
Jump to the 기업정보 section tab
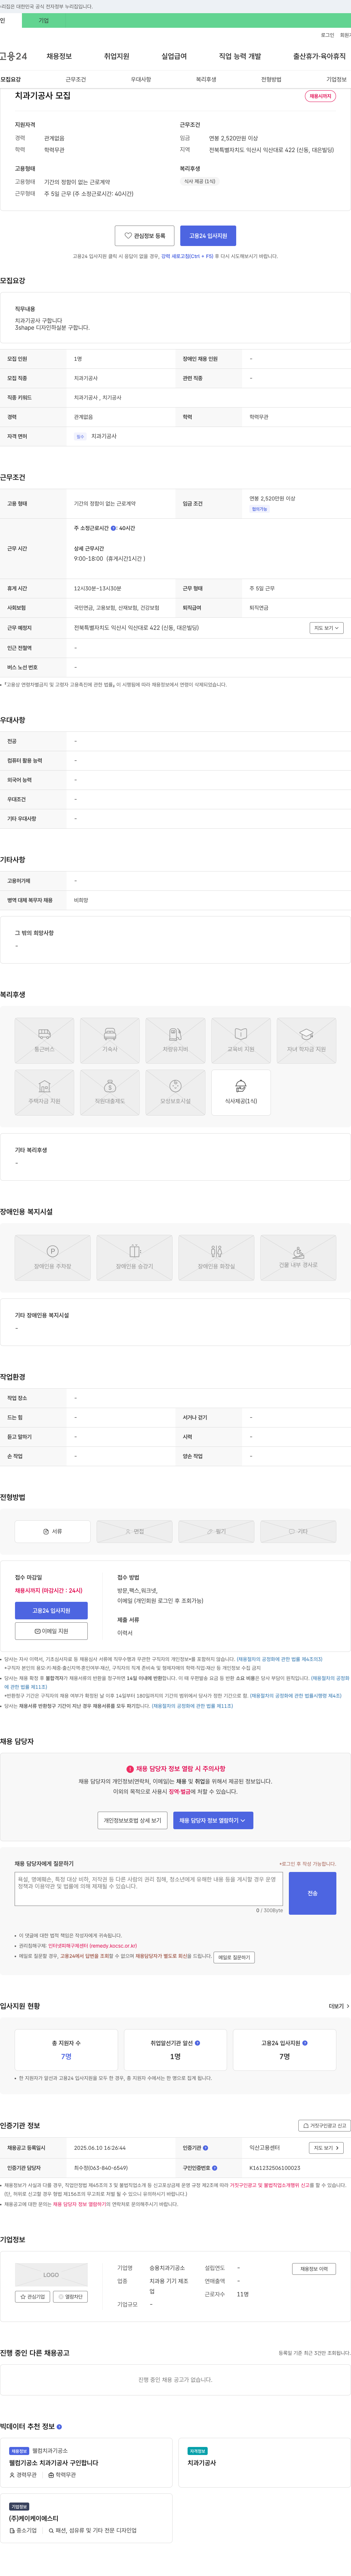point(336,79)
